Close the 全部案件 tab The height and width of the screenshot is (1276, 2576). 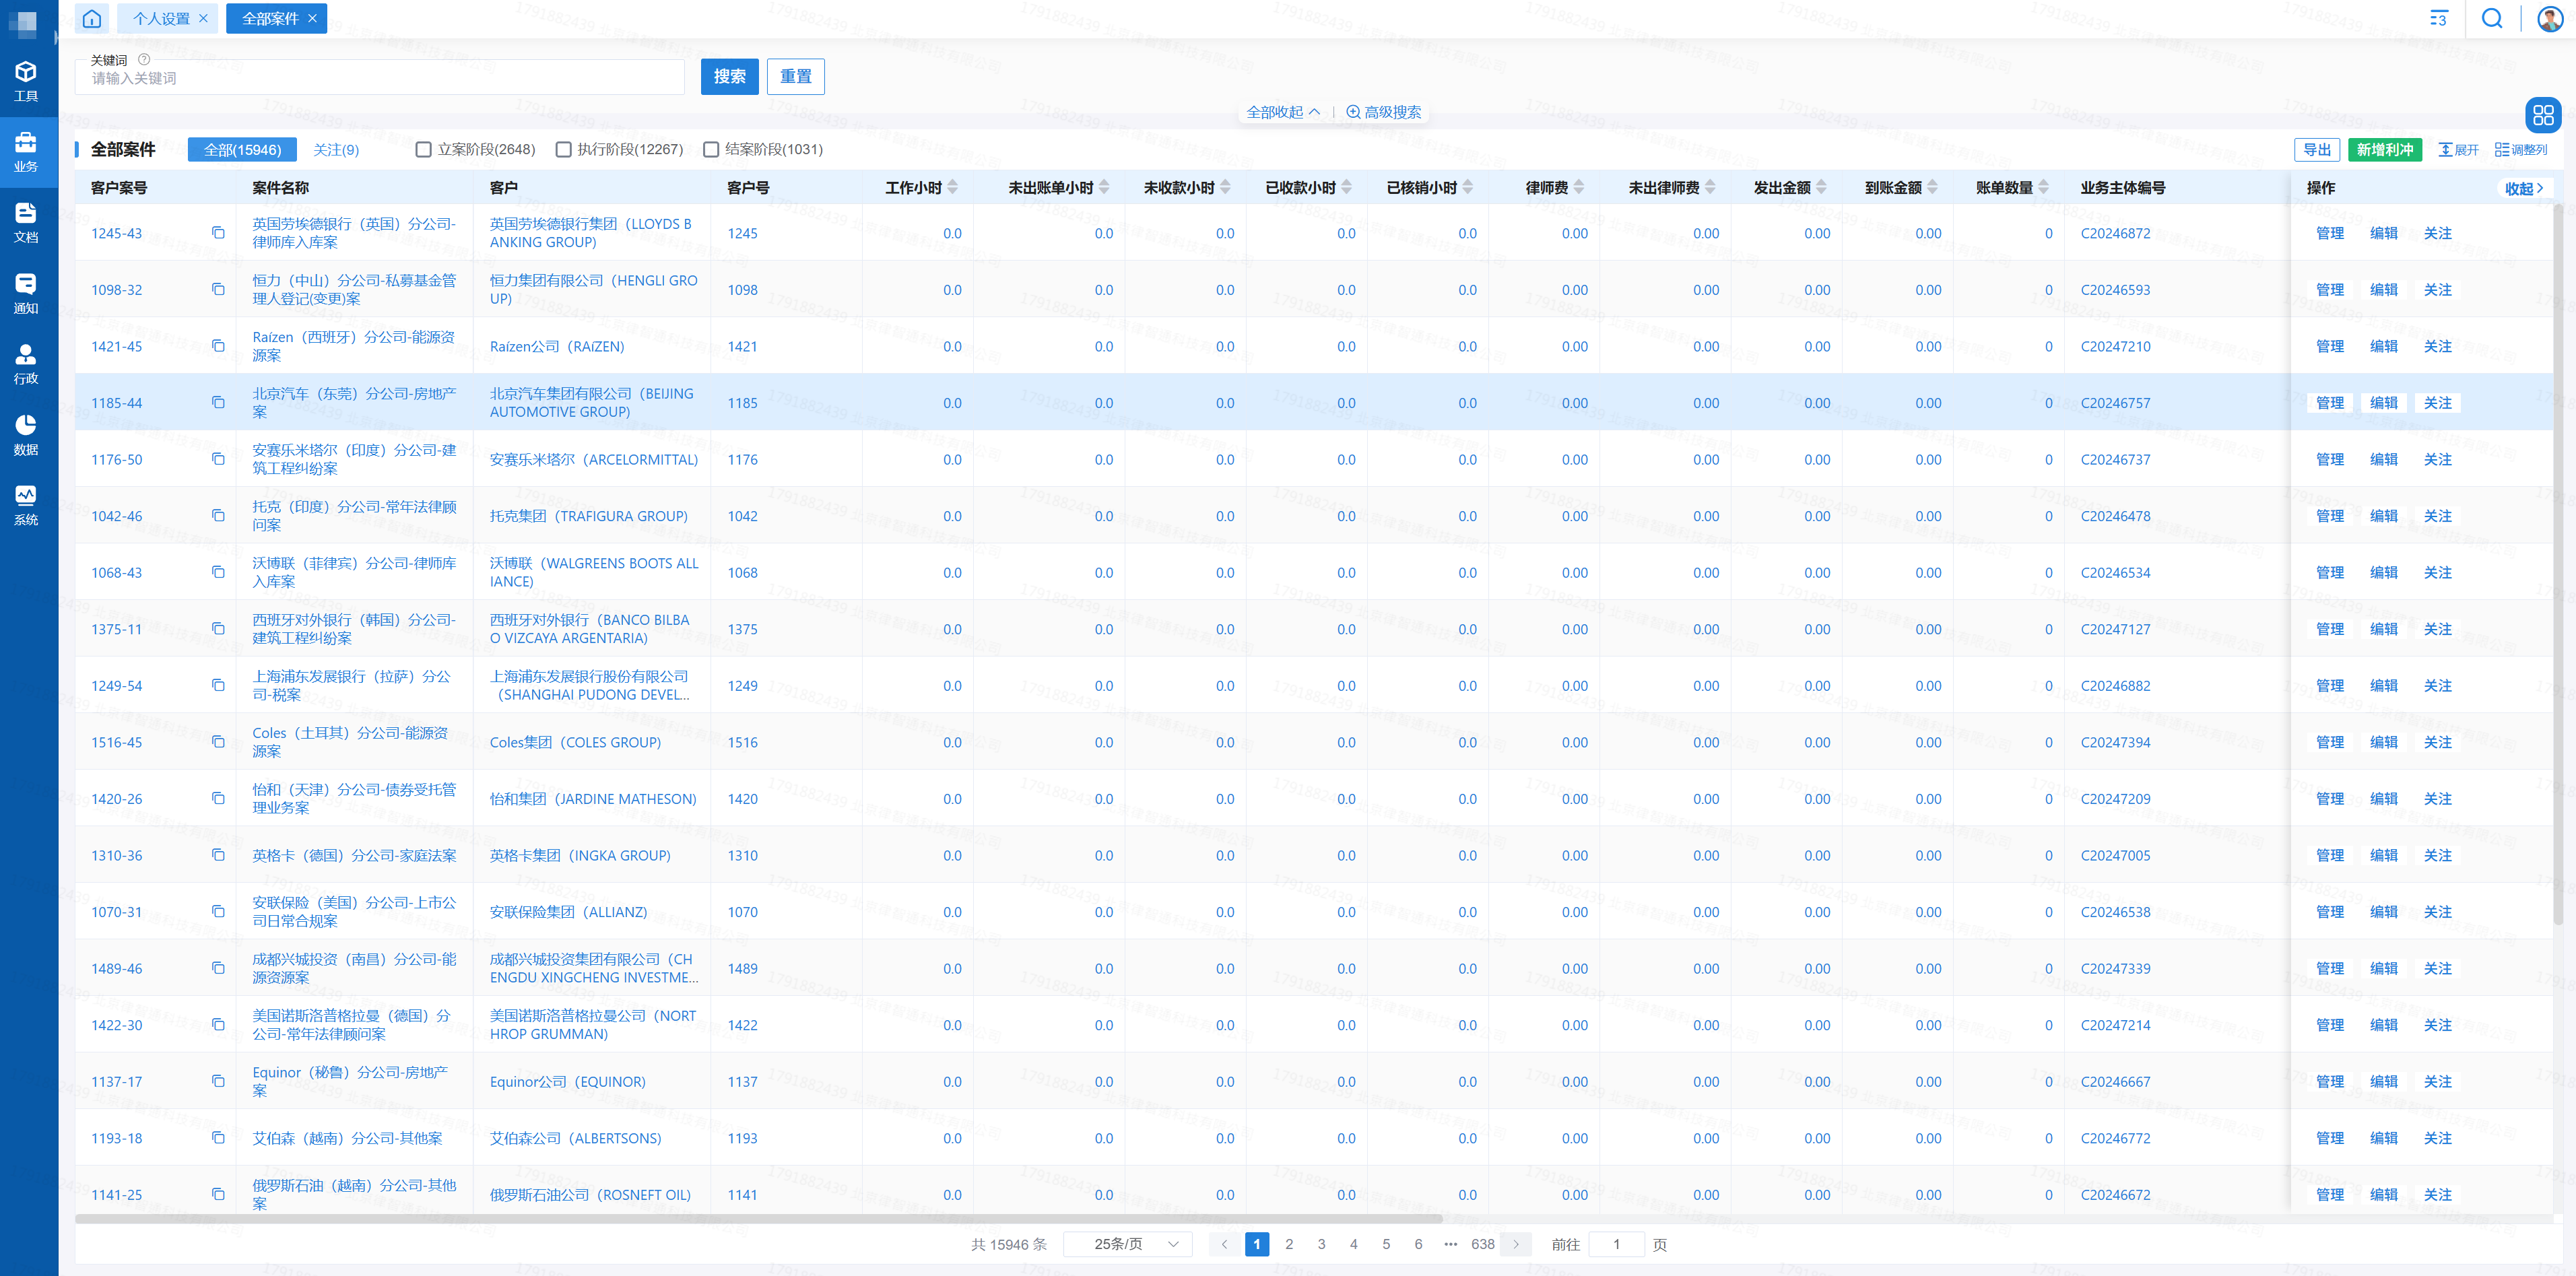pyautogui.click(x=312, y=18)
